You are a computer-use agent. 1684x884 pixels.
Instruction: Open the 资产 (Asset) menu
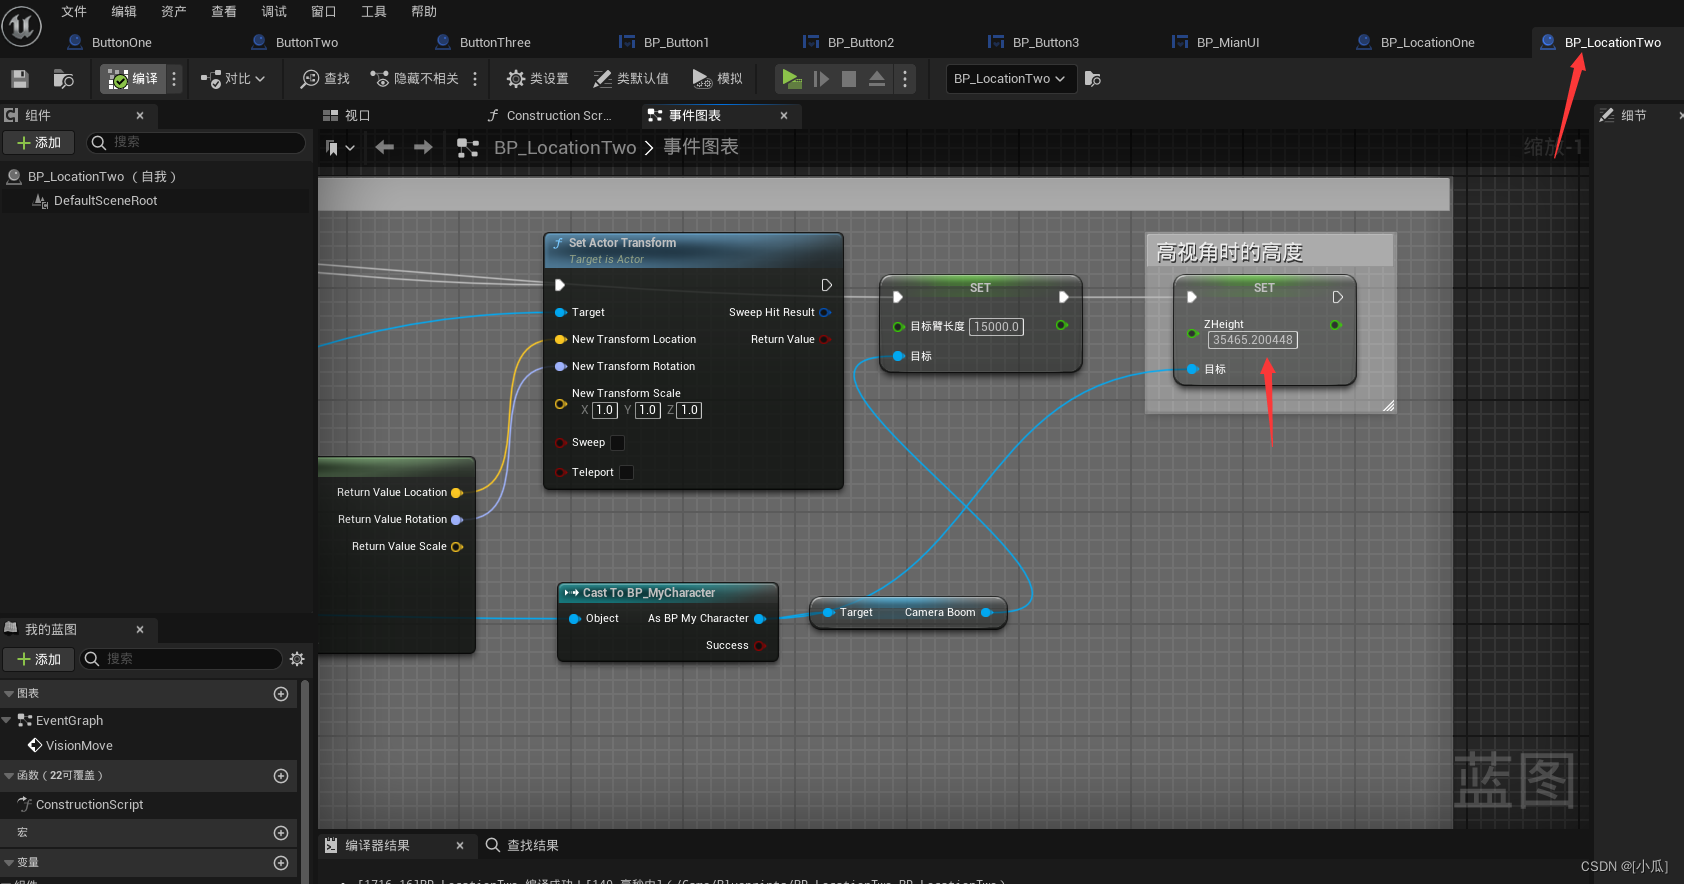pyautogui.click(x=174, y=11)
